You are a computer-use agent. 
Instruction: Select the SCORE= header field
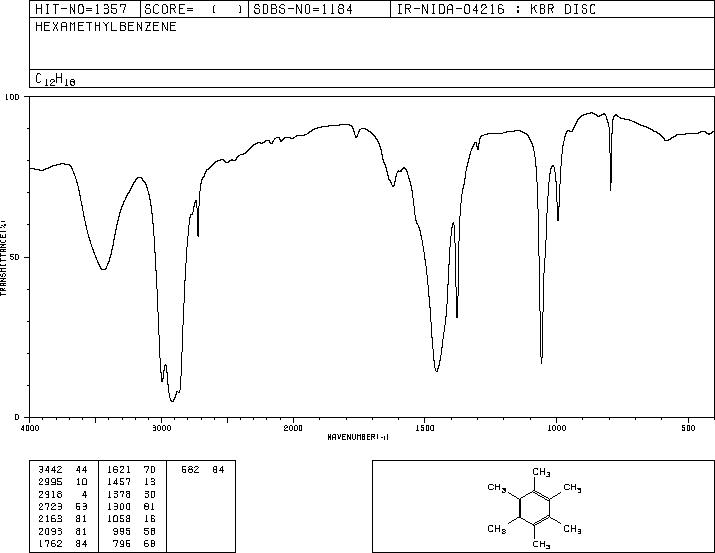point(194,9)
